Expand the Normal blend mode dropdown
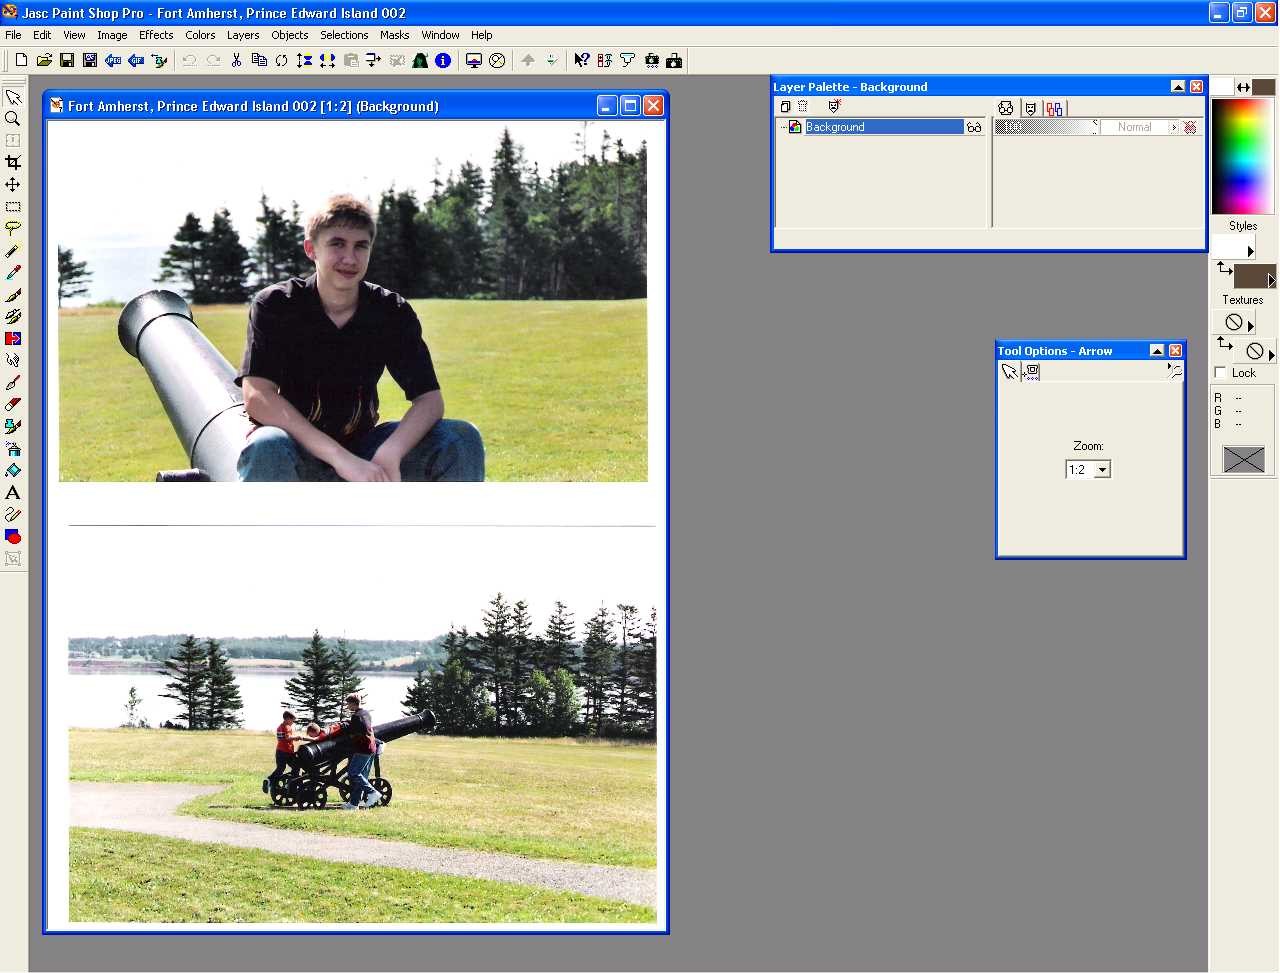Screen dimensions: 1280x973 (1173, 128)
